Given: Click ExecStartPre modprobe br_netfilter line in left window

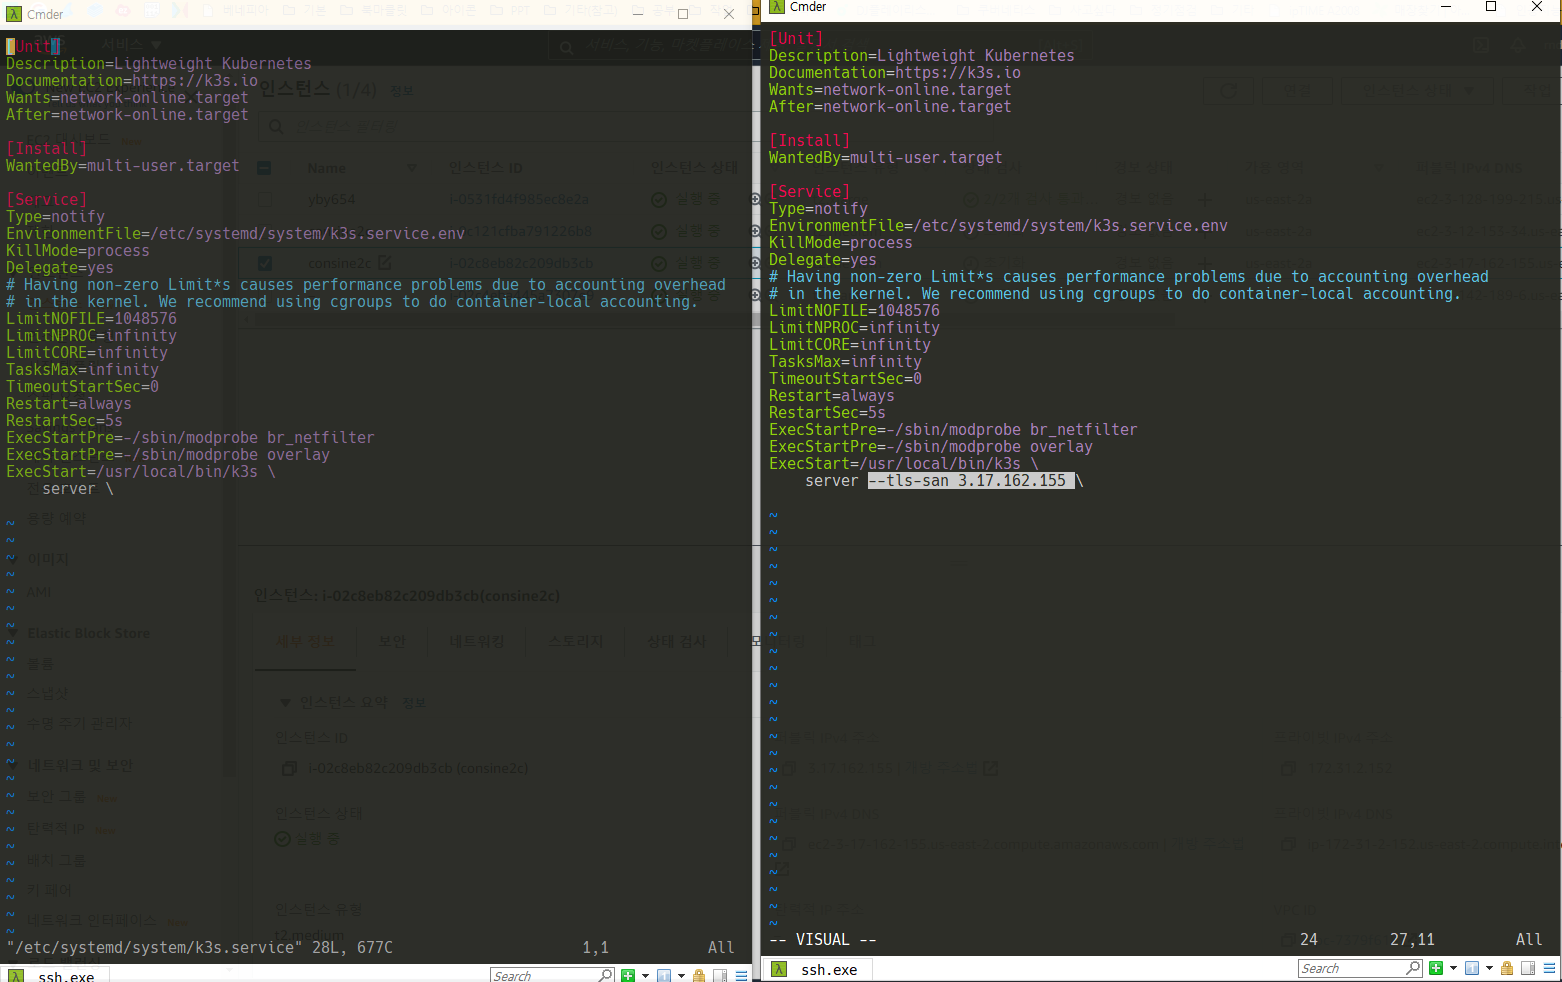Looking at the screenshot, I should click(190, 438).
